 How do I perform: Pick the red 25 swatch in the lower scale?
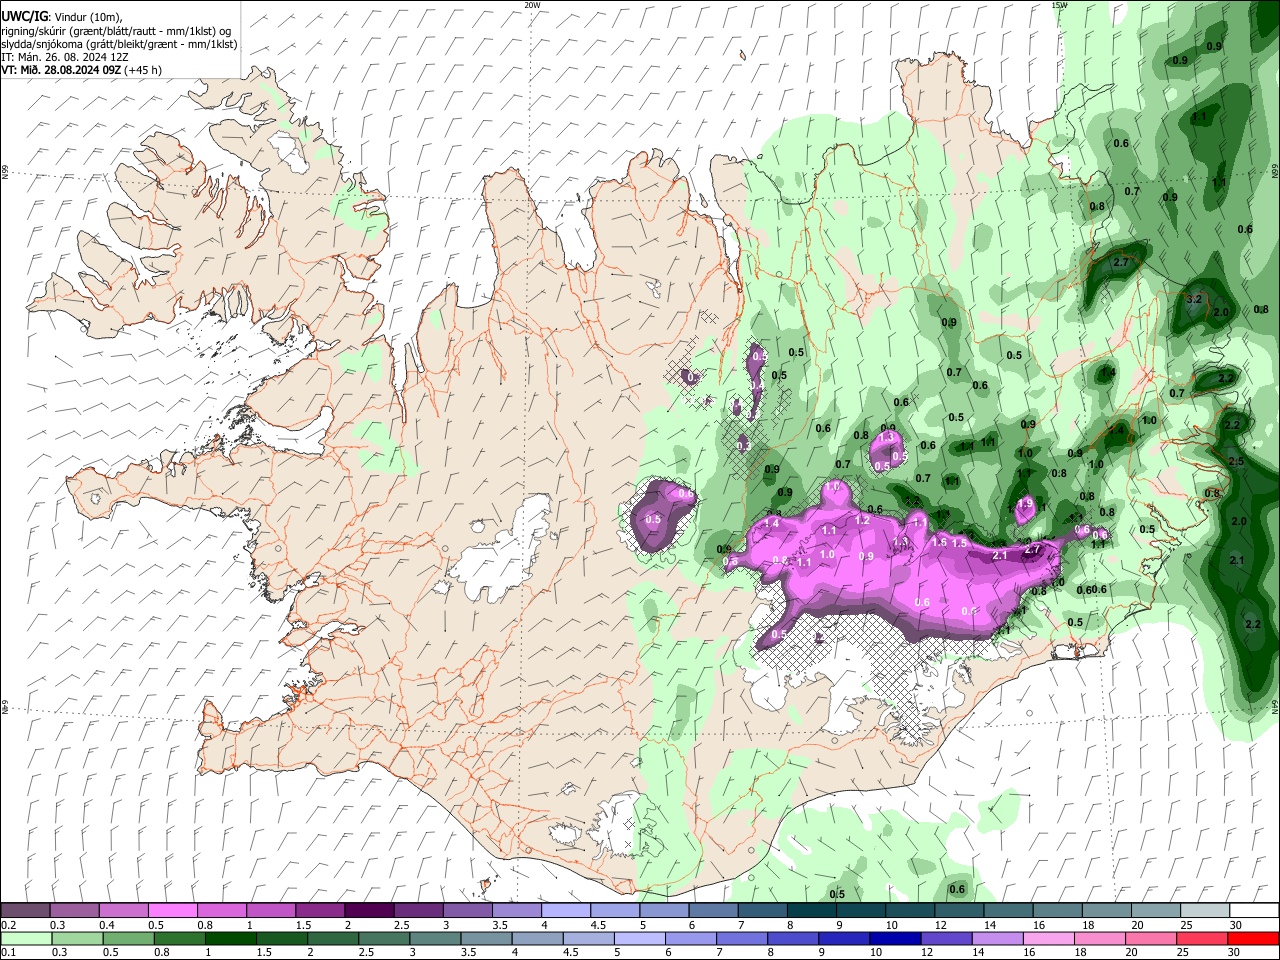point(1202,938)
